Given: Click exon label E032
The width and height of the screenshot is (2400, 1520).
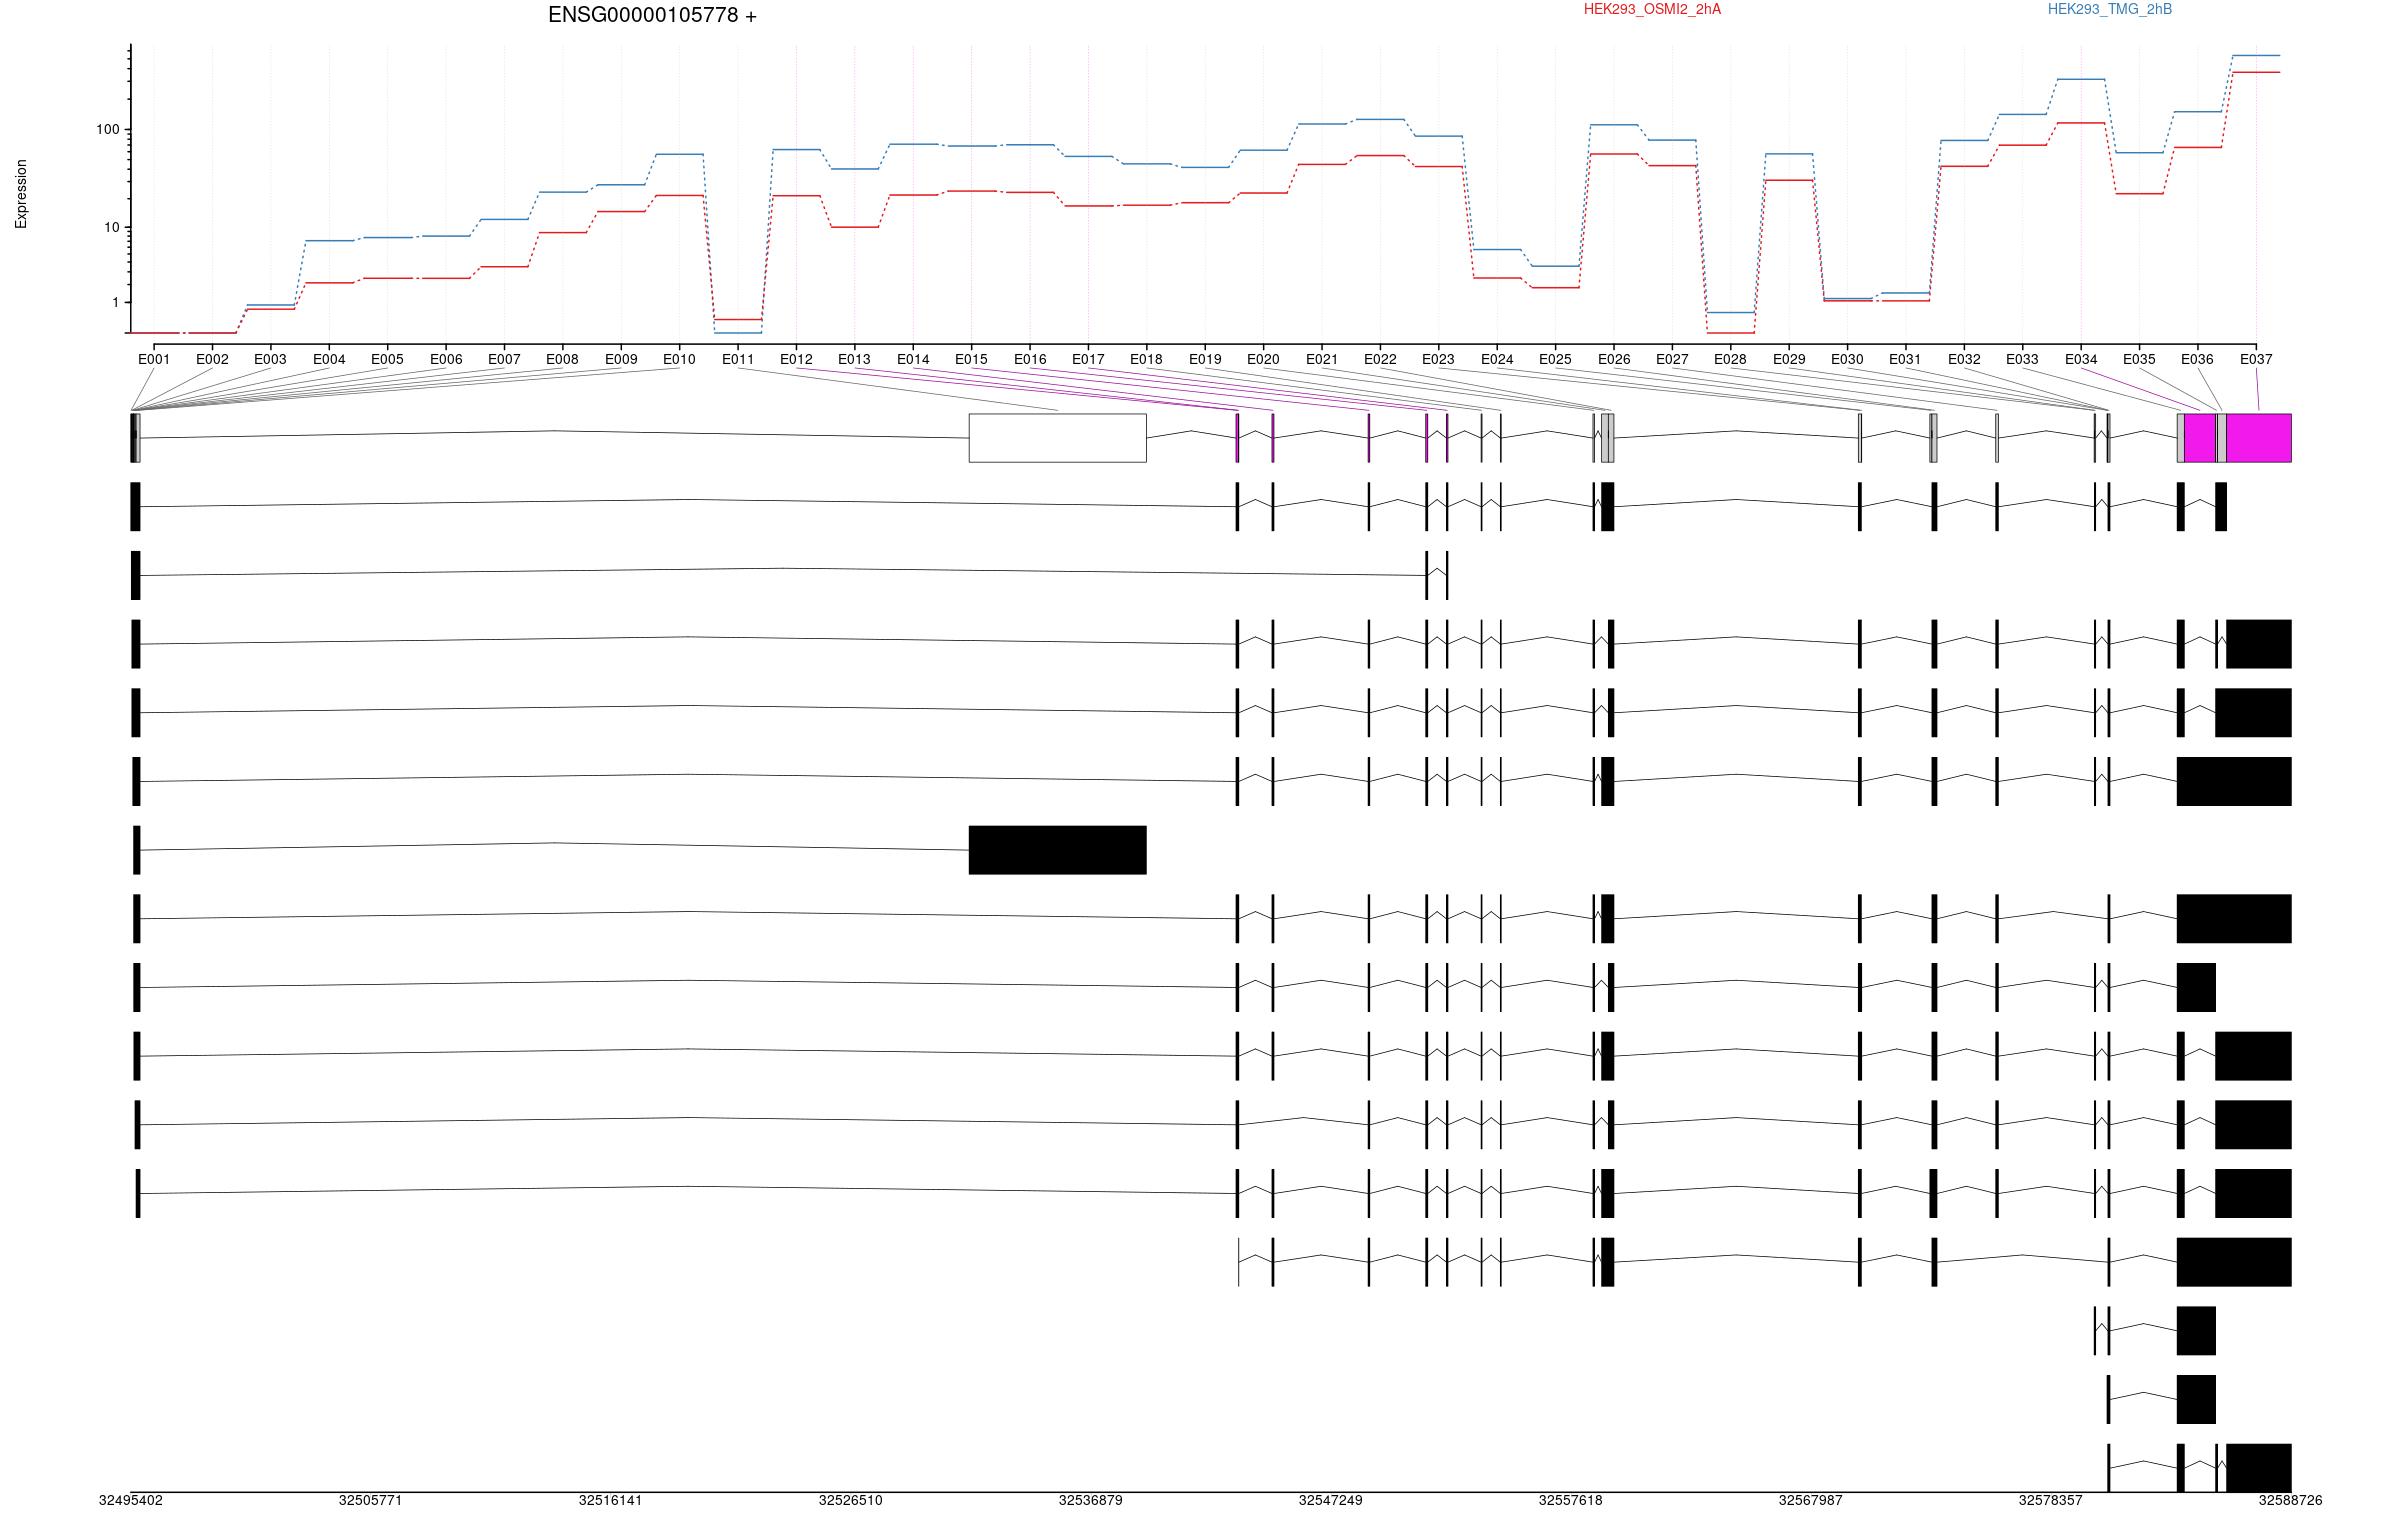Looking at the screenshot, I should pyautogui.click(x=1964, y=359).
